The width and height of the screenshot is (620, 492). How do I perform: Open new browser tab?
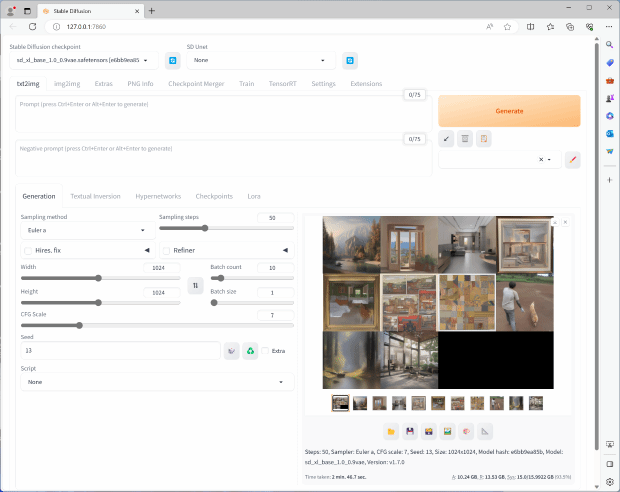pyautogui.click(x=152, y=11)
